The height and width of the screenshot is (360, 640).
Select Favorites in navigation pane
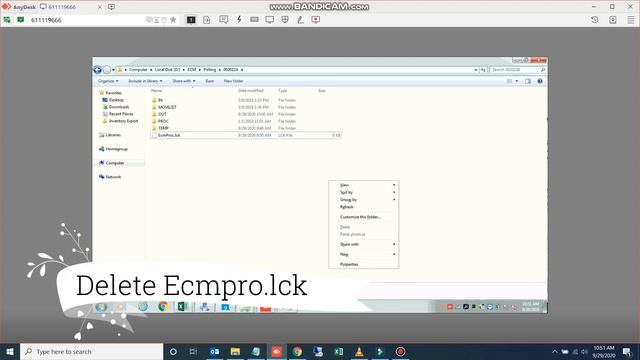[113, 93]
